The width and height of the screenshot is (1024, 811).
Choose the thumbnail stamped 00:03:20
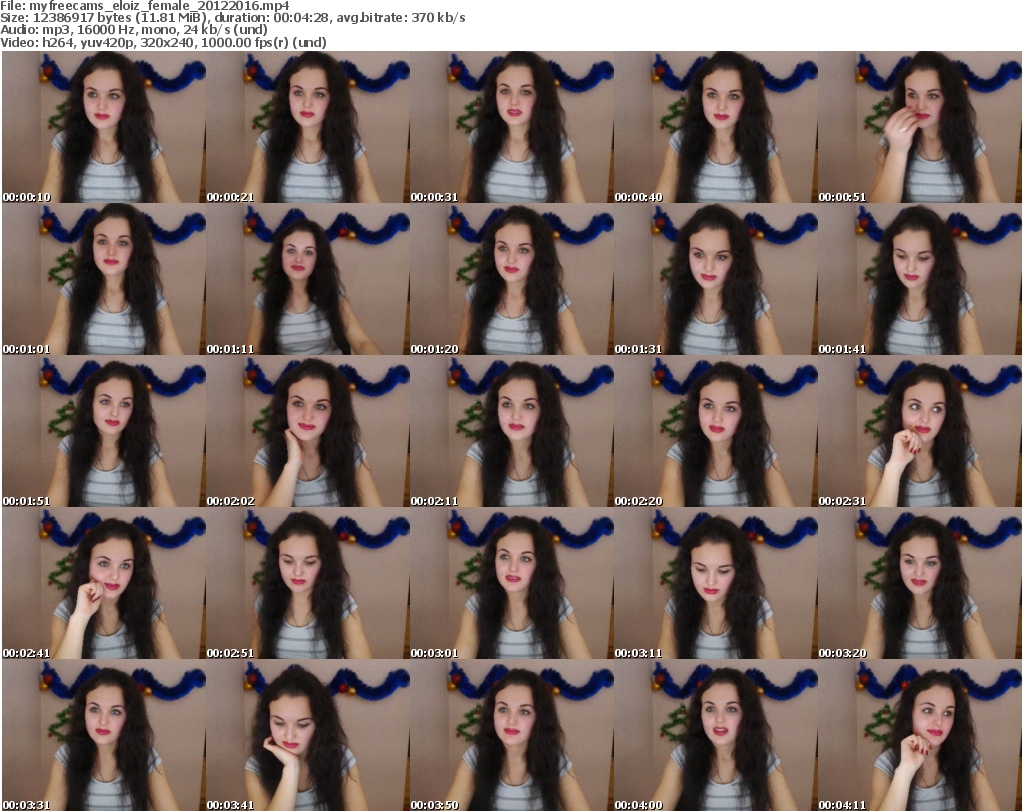tap(920, 584)
